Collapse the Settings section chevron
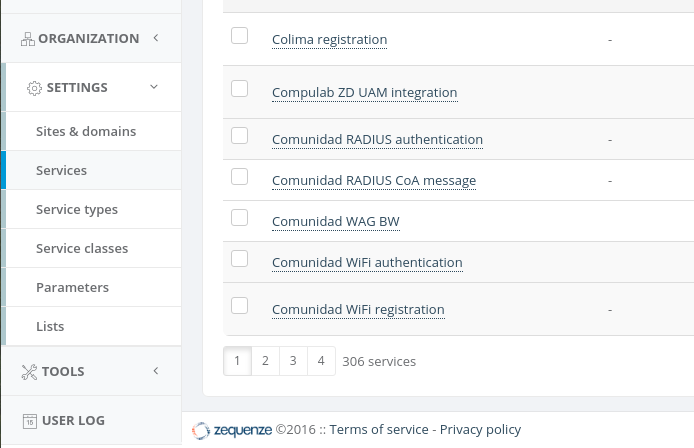Screen dimensions: 694x448 coord(154,87)
